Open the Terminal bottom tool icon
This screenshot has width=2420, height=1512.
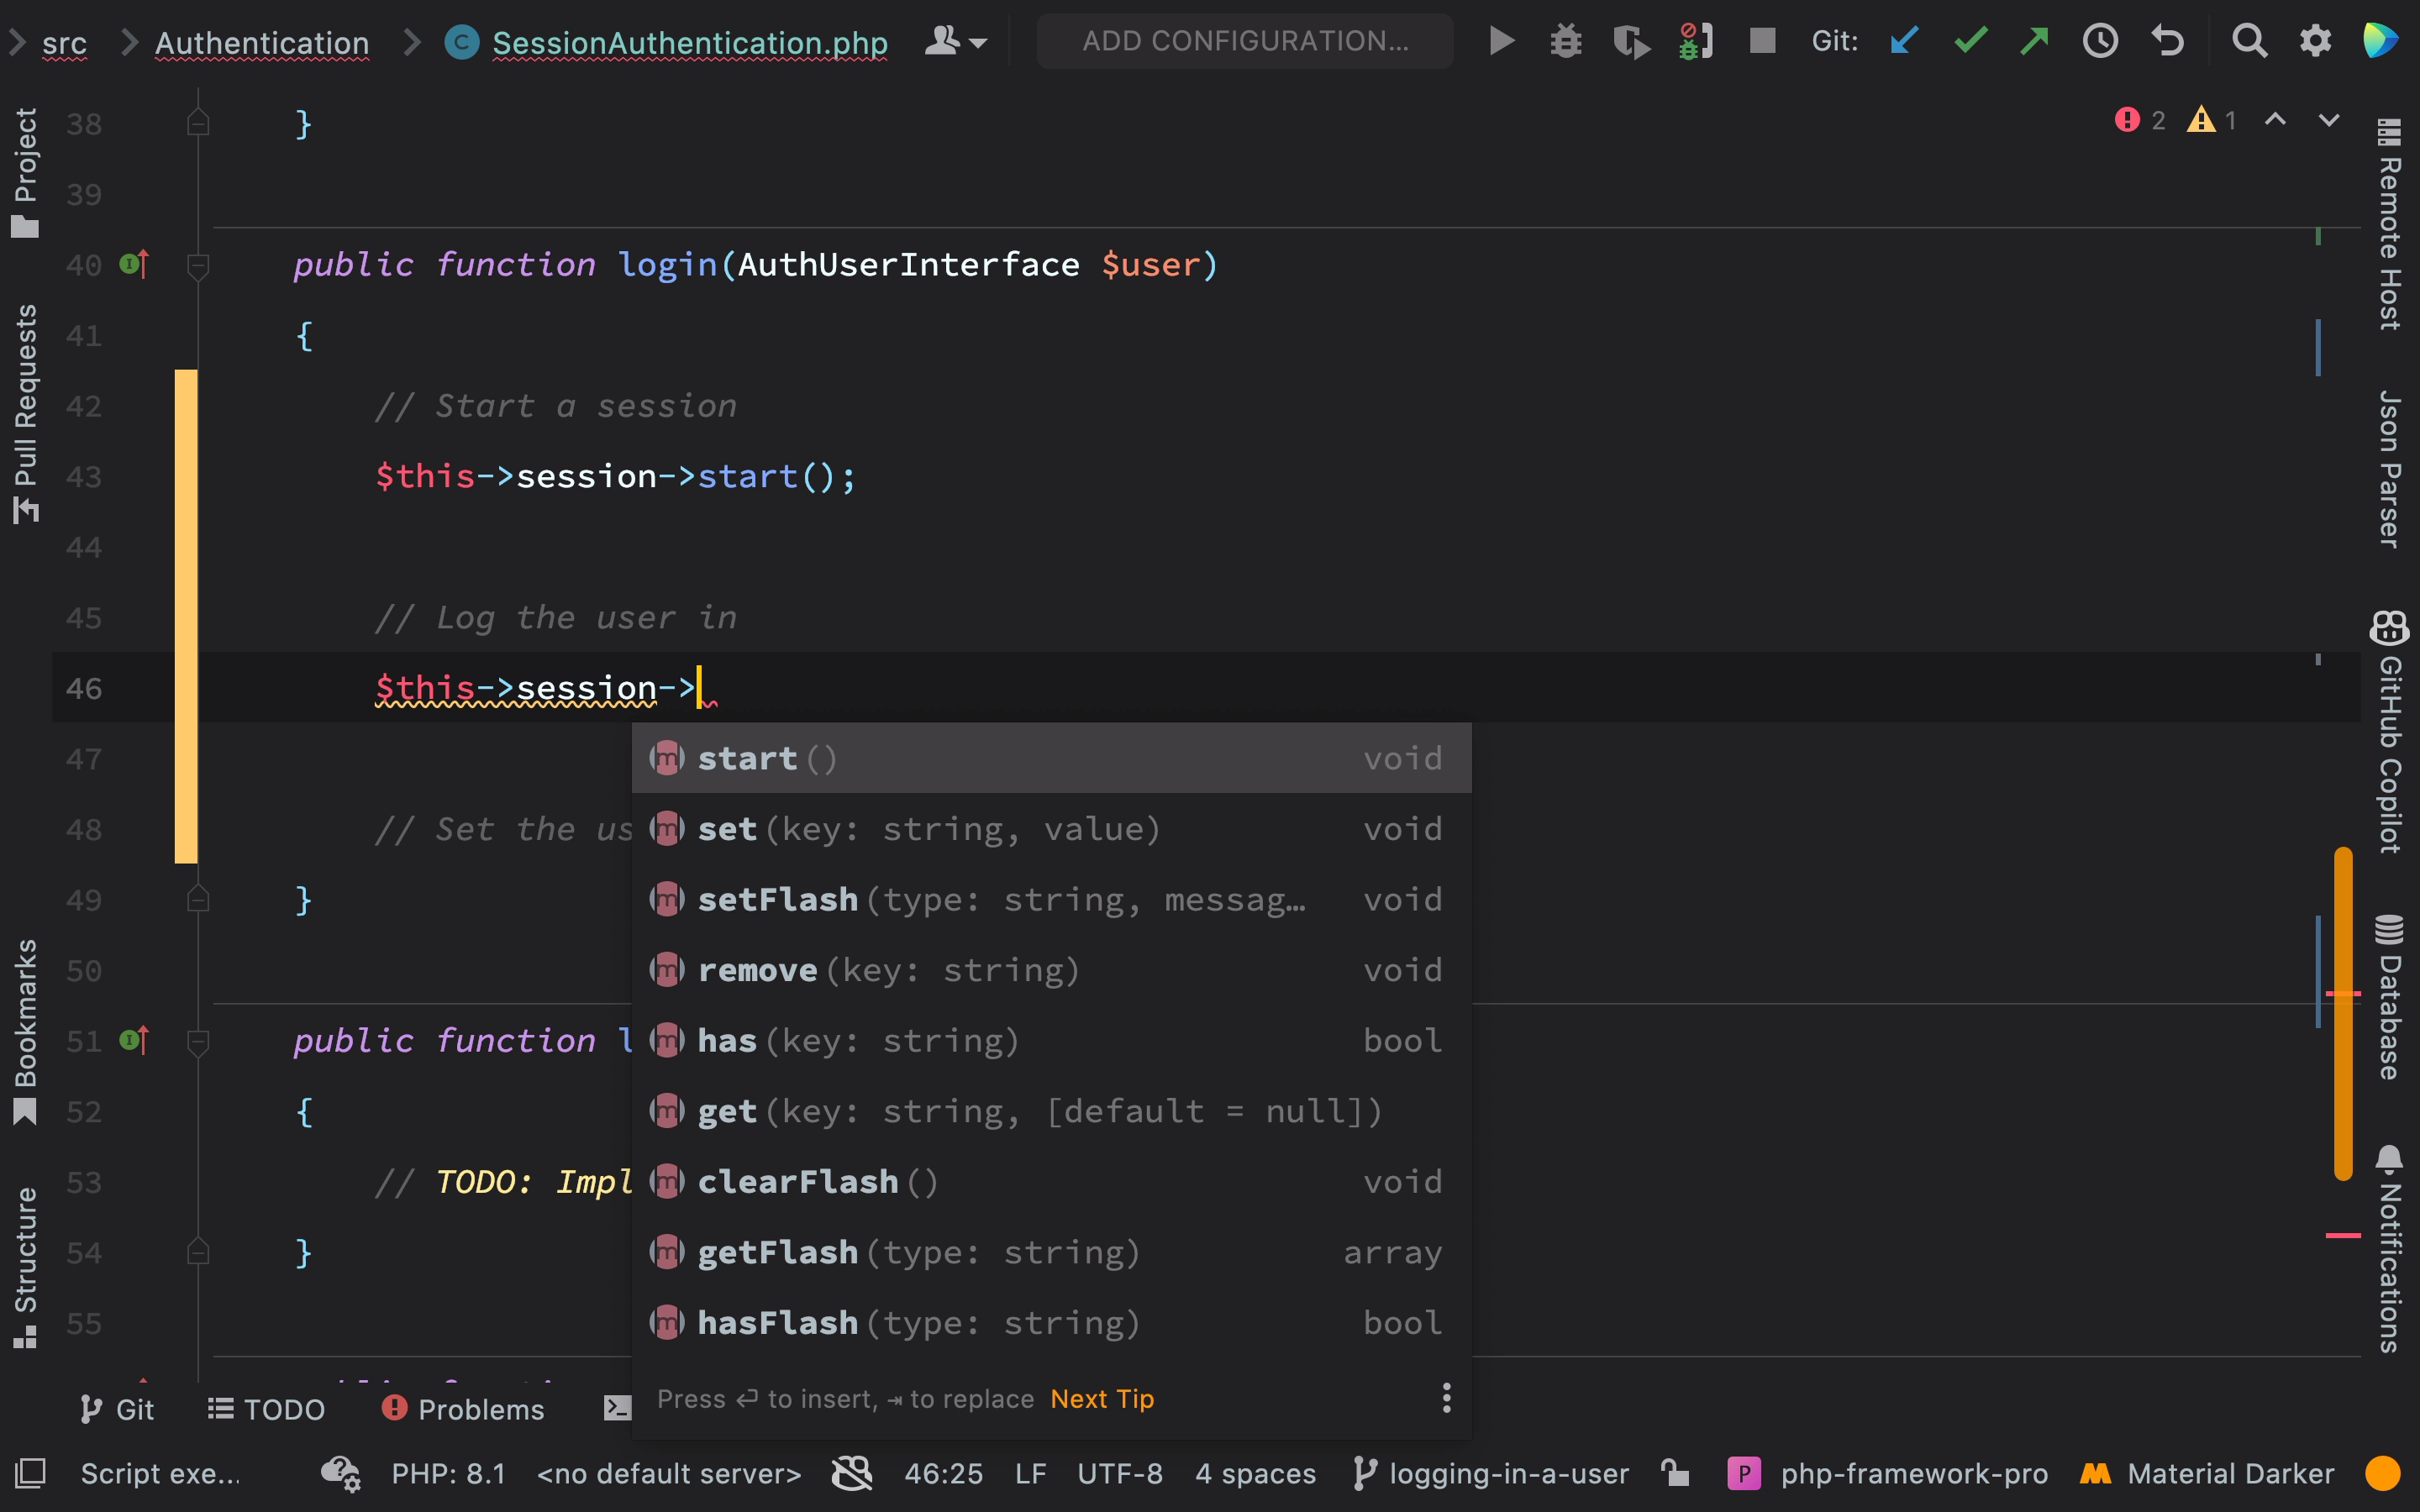point(617,1409)
